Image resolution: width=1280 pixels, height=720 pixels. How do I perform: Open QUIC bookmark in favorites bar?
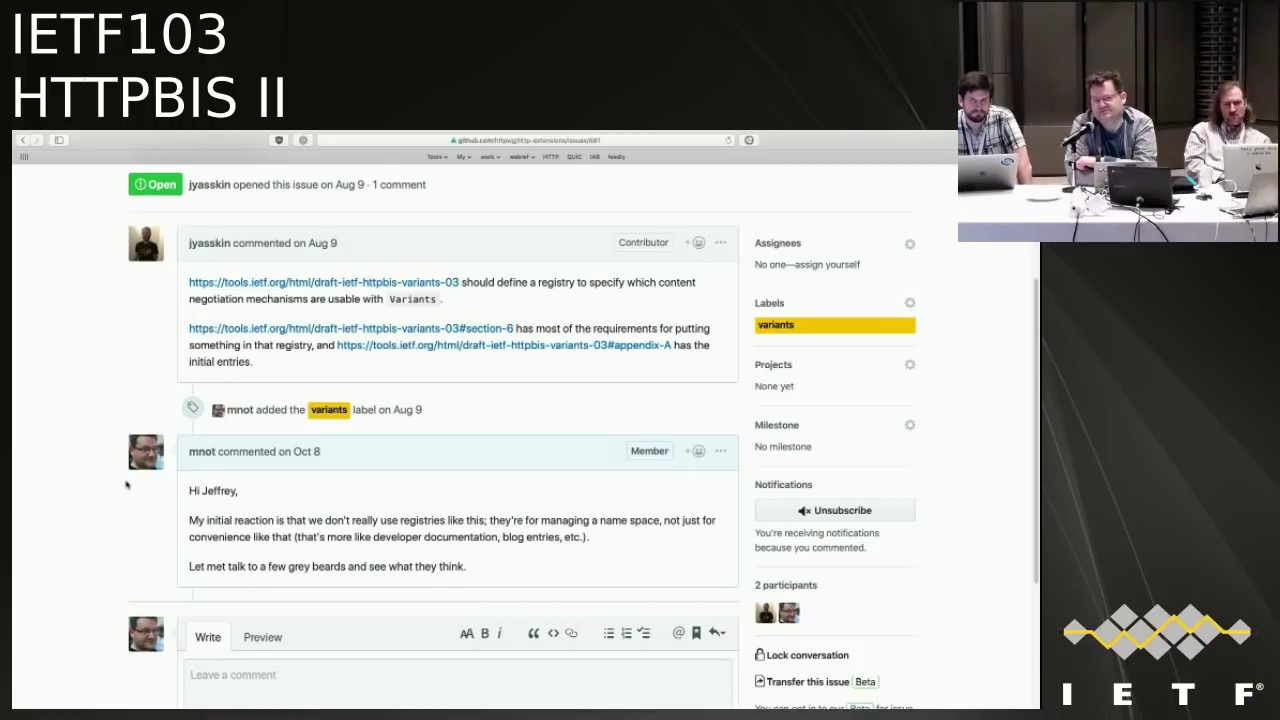click(574, 157)
